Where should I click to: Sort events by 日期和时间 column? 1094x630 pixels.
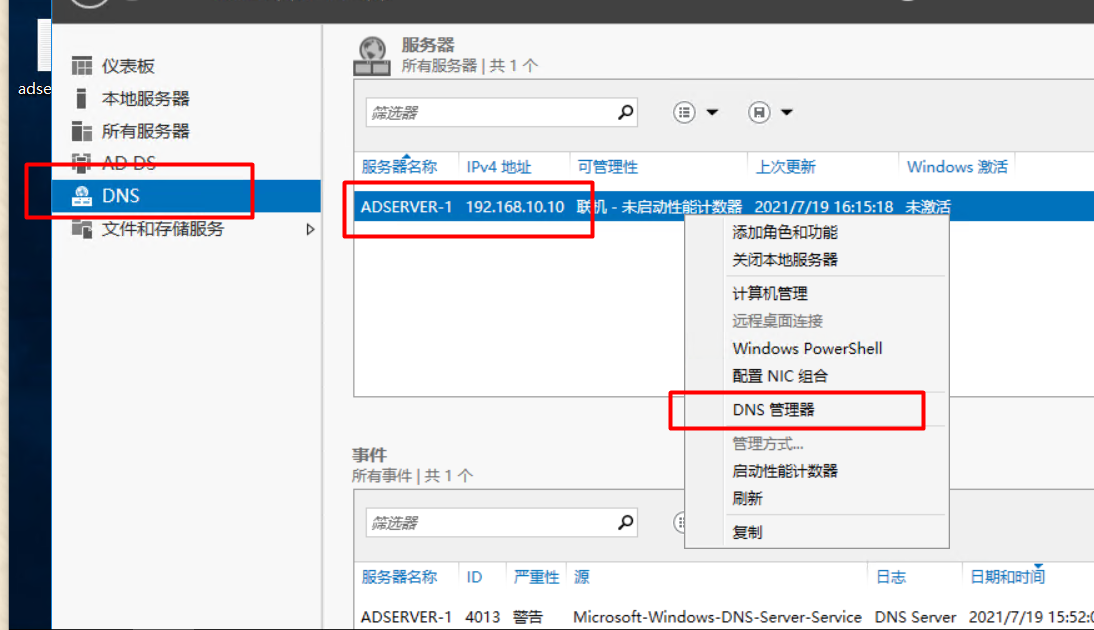[1007, 577]
